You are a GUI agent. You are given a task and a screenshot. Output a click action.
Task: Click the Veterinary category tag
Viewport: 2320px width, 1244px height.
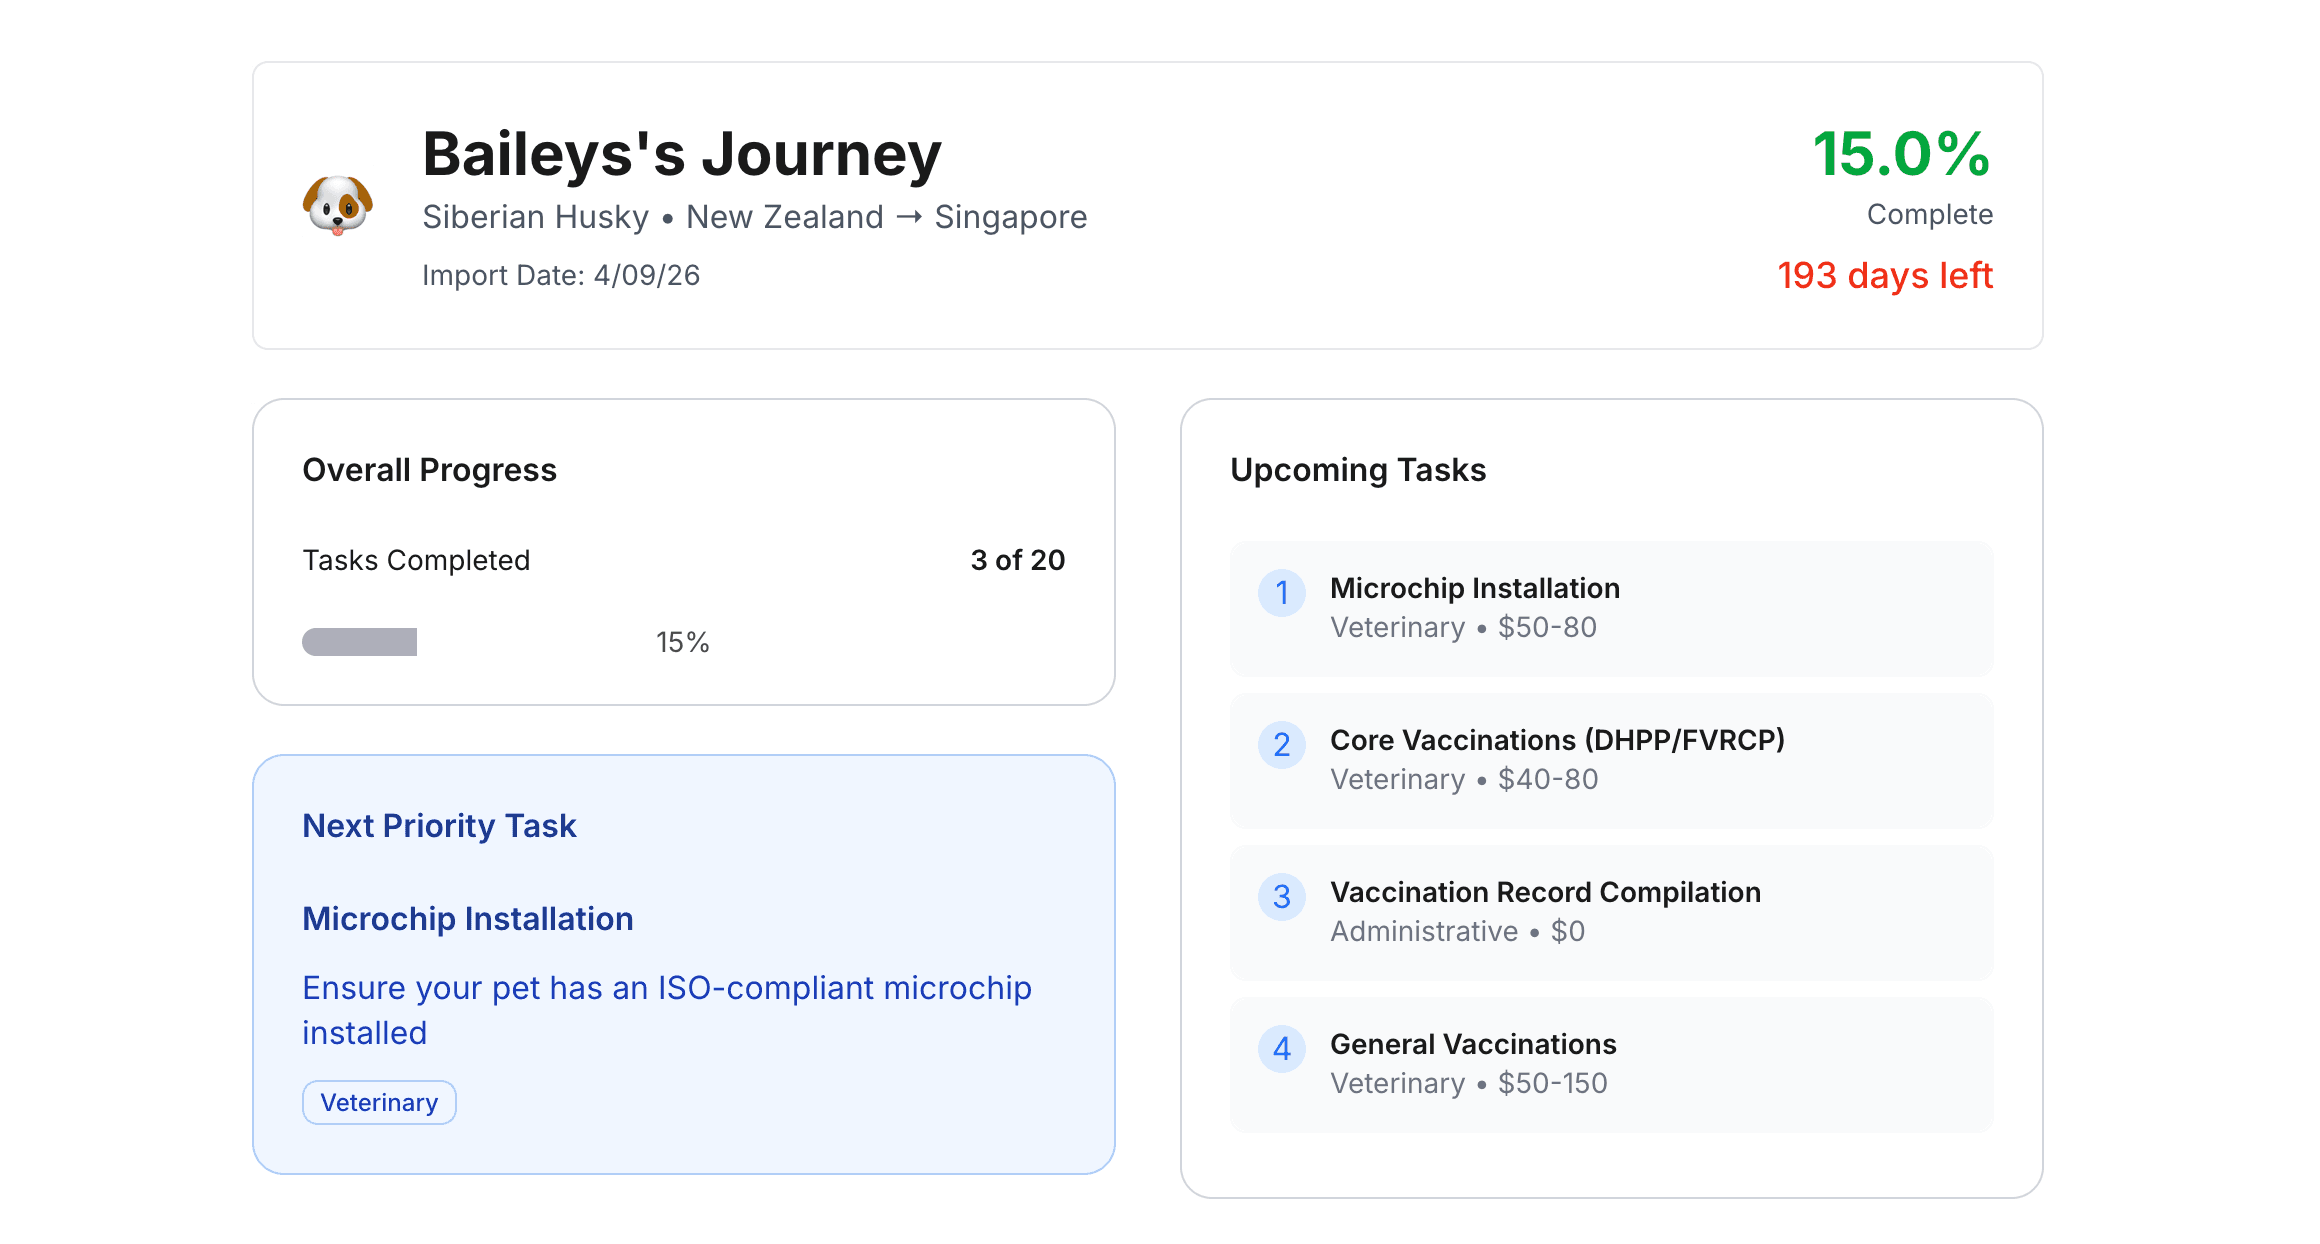pyautogui.click(x=379, y=1102)
